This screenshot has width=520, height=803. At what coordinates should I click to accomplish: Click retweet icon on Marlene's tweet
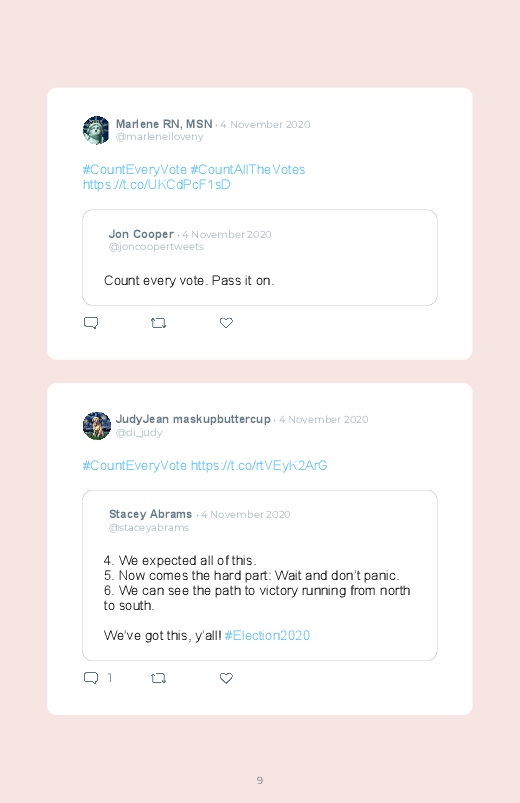coord(158,323)
